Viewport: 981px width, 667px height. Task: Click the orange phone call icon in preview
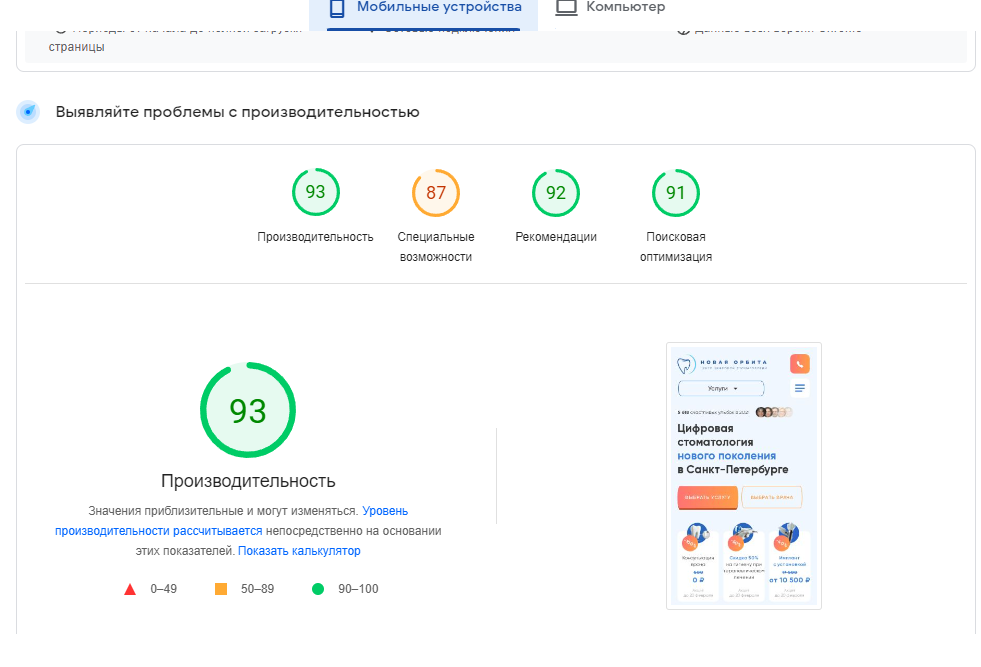pos(799,364)
